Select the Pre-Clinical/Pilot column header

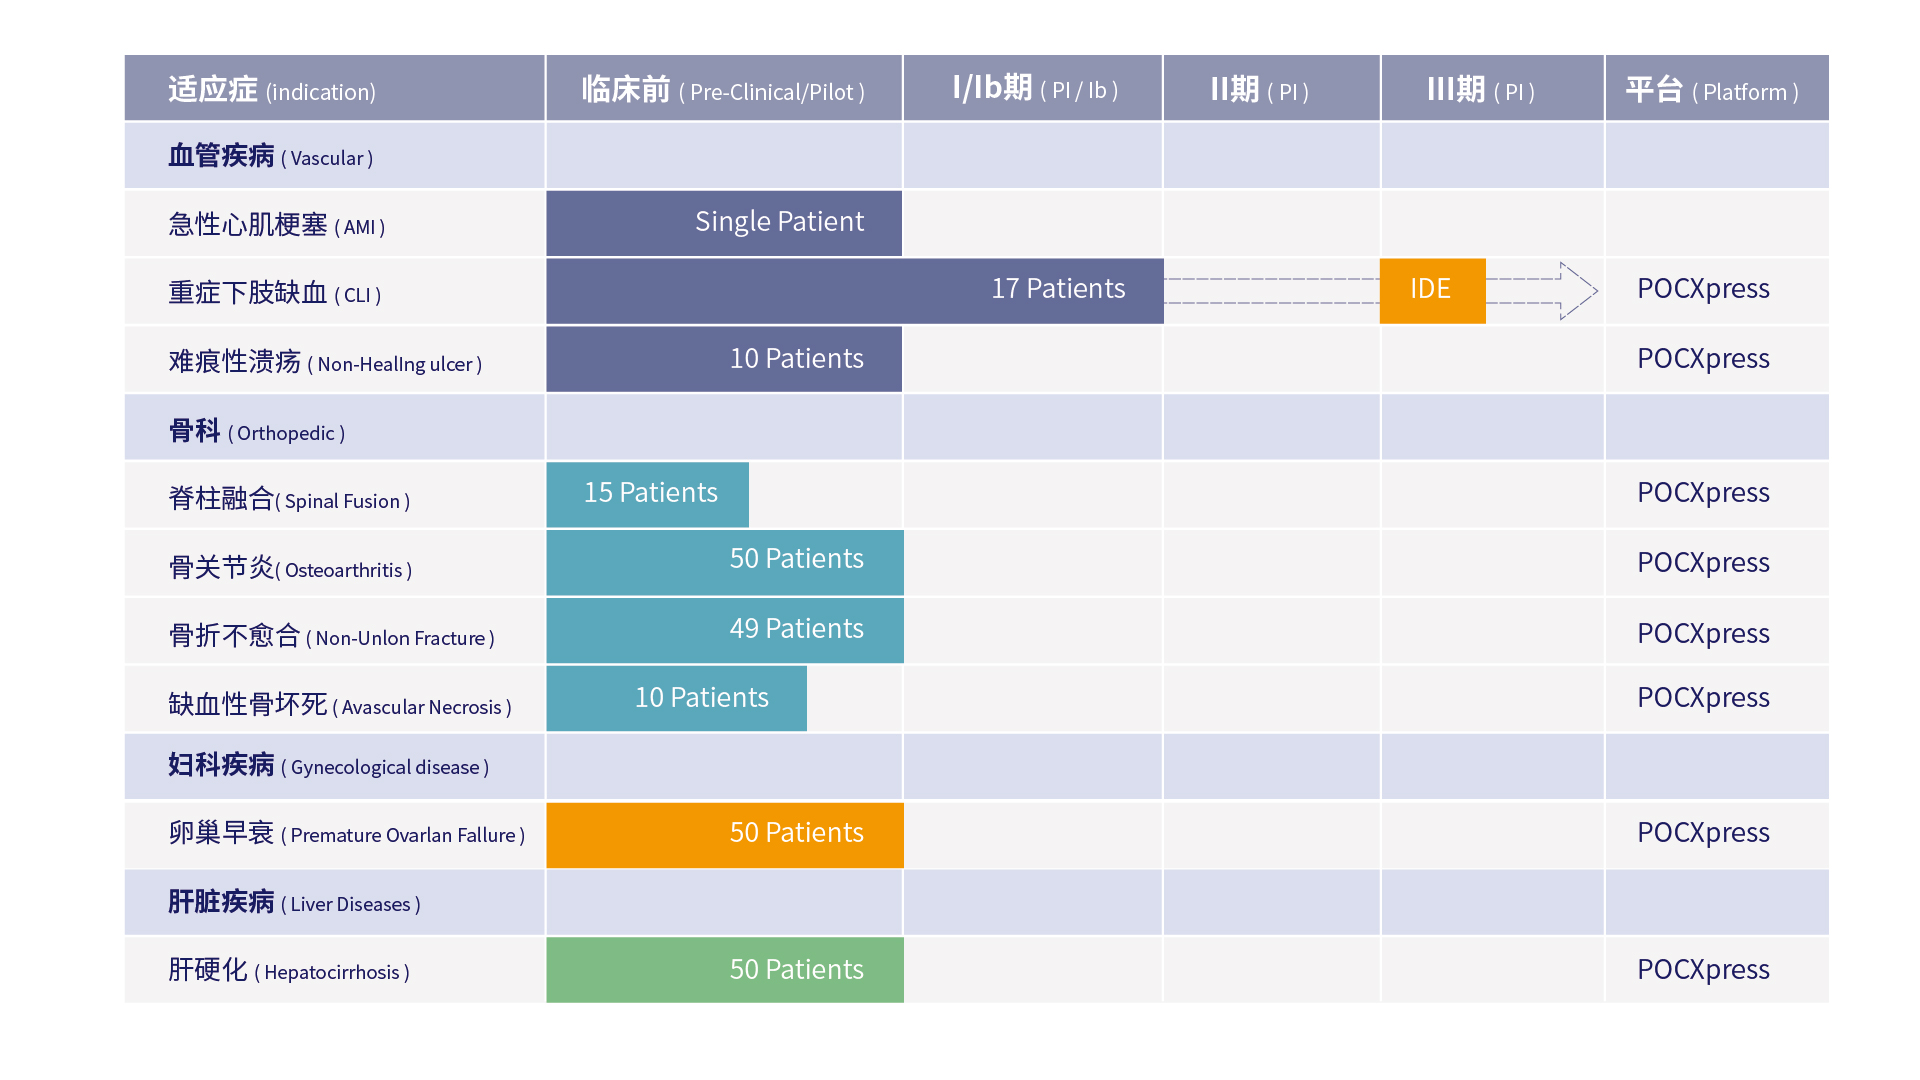723,90
